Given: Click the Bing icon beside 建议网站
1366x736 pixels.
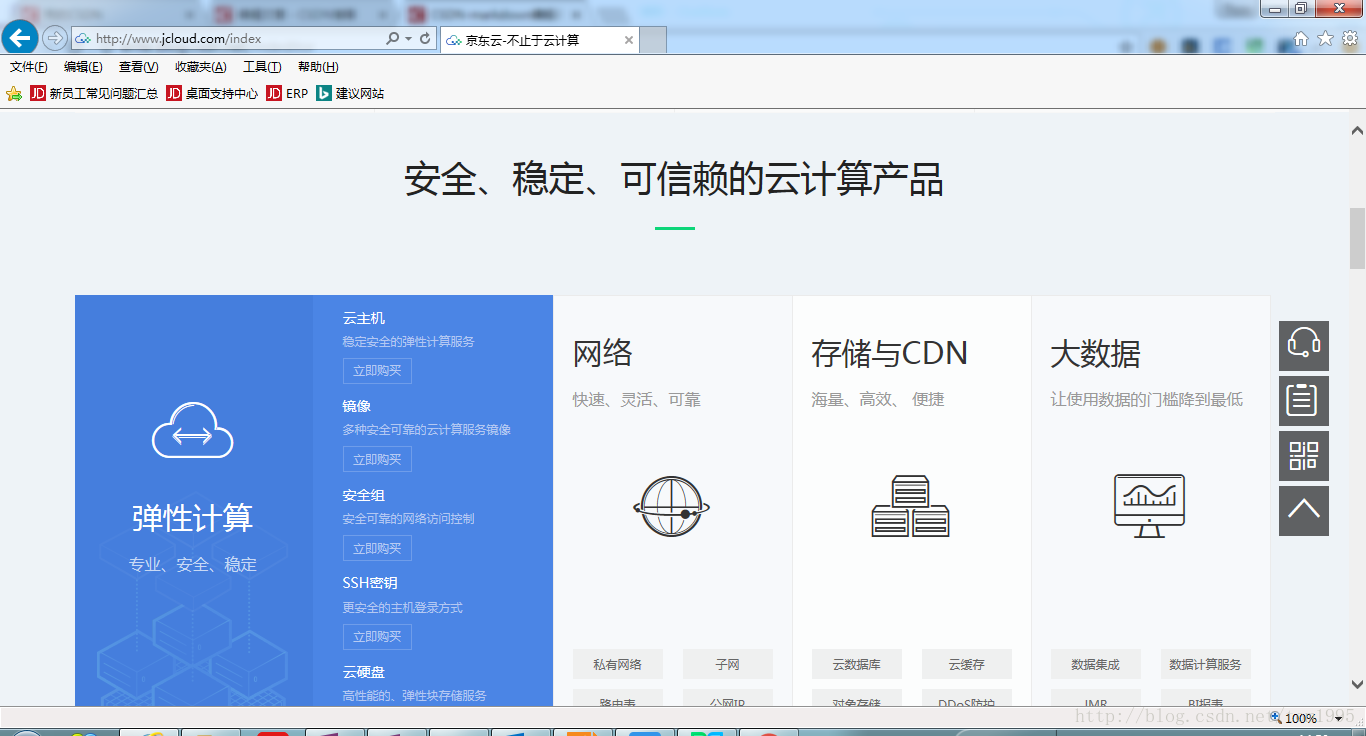Looking at the screenshot, I should coord(324,94).
